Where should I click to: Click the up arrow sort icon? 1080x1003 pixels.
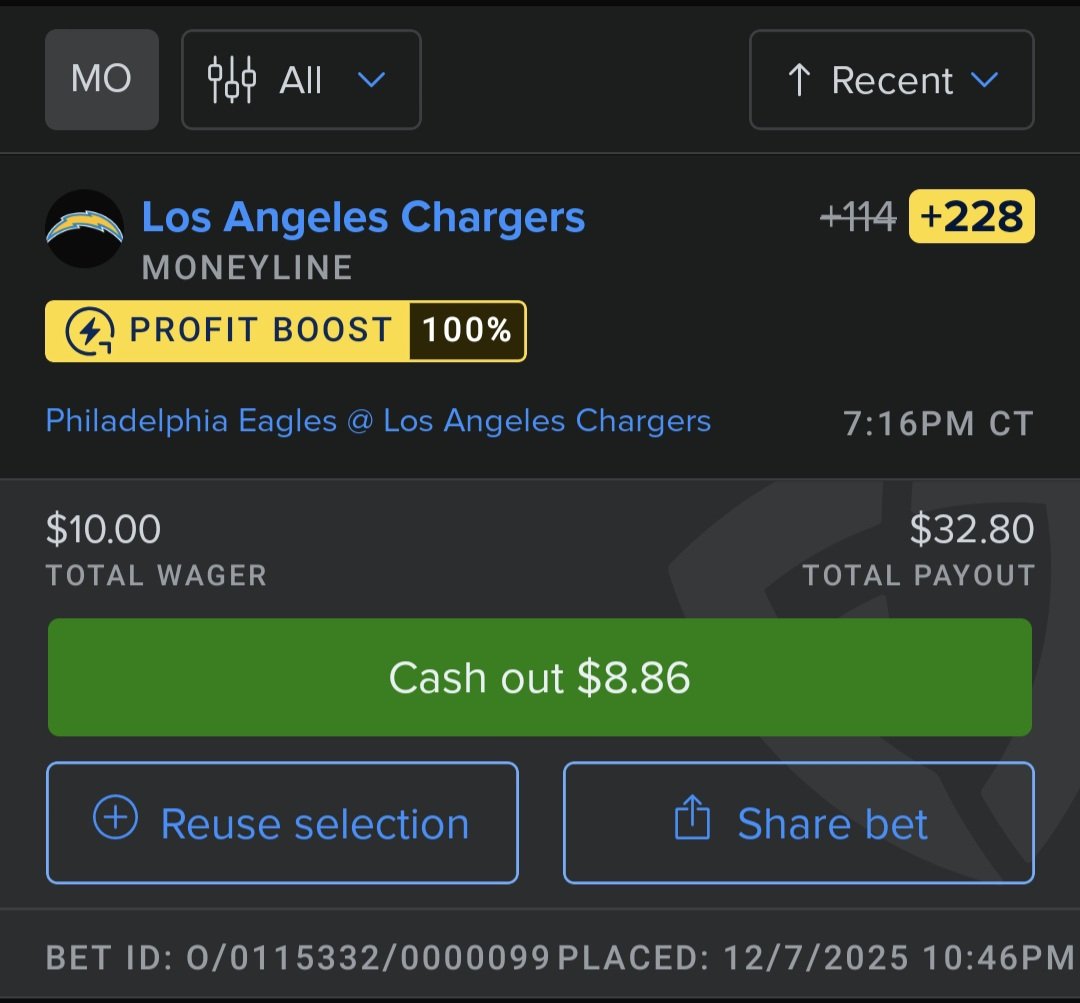[798, 80]
